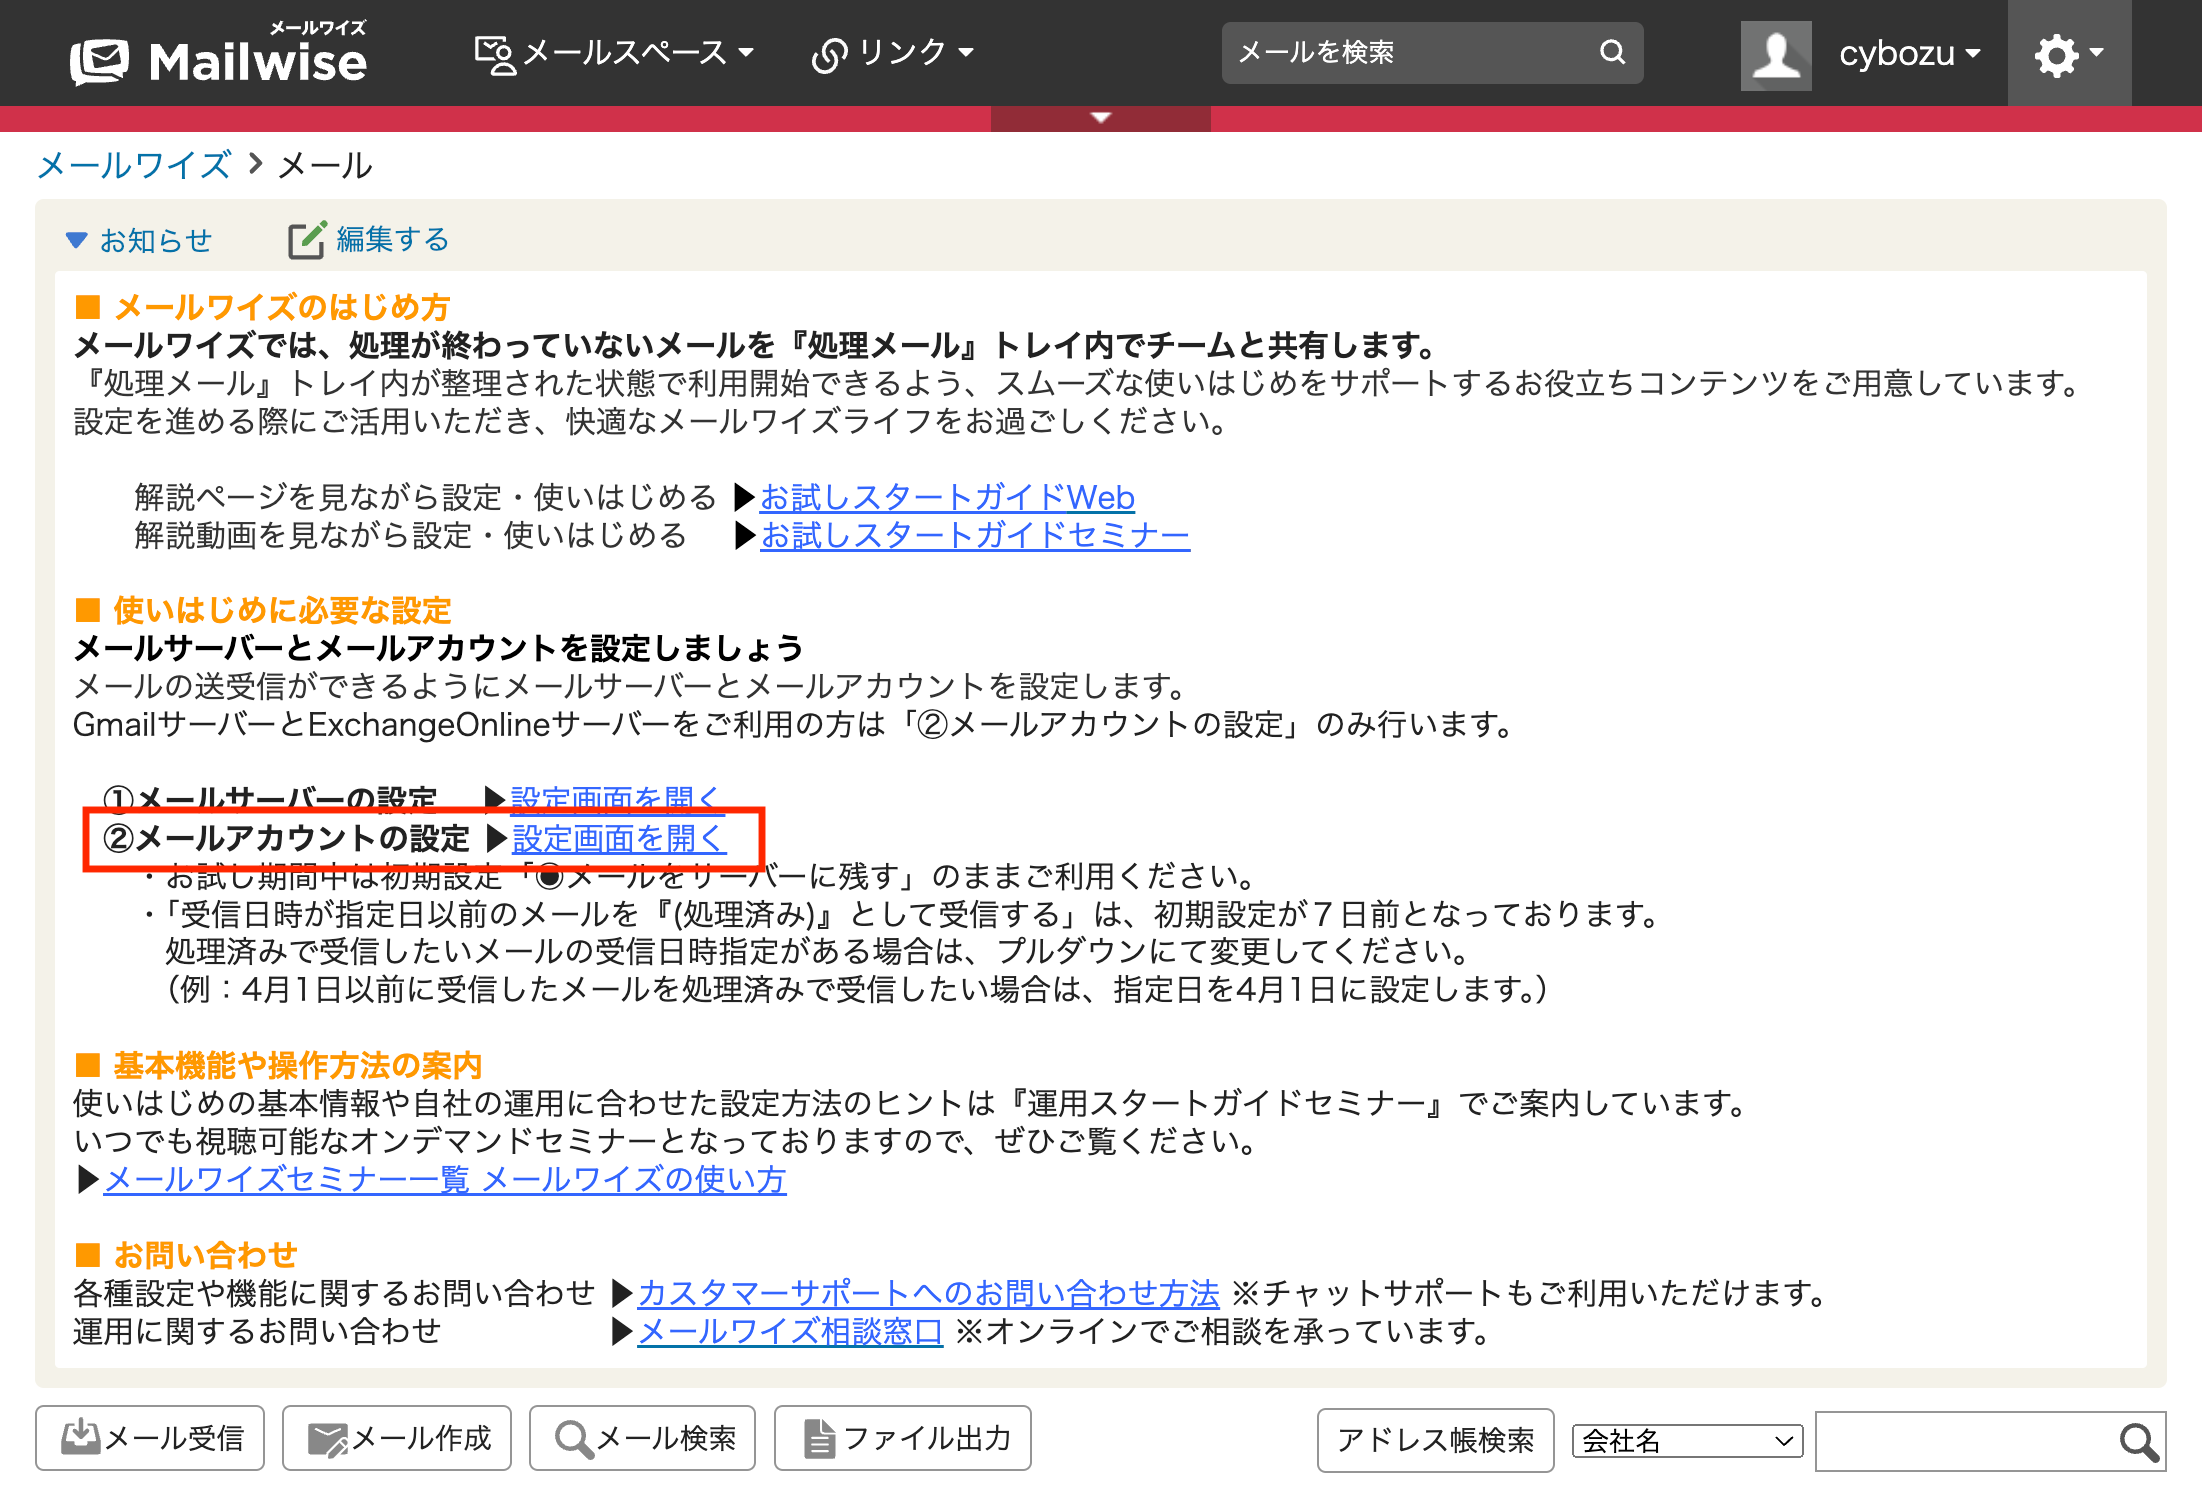Open the メールスペース menu
This screenshot has height=1492, width=2202.
(x=614, y=53)
